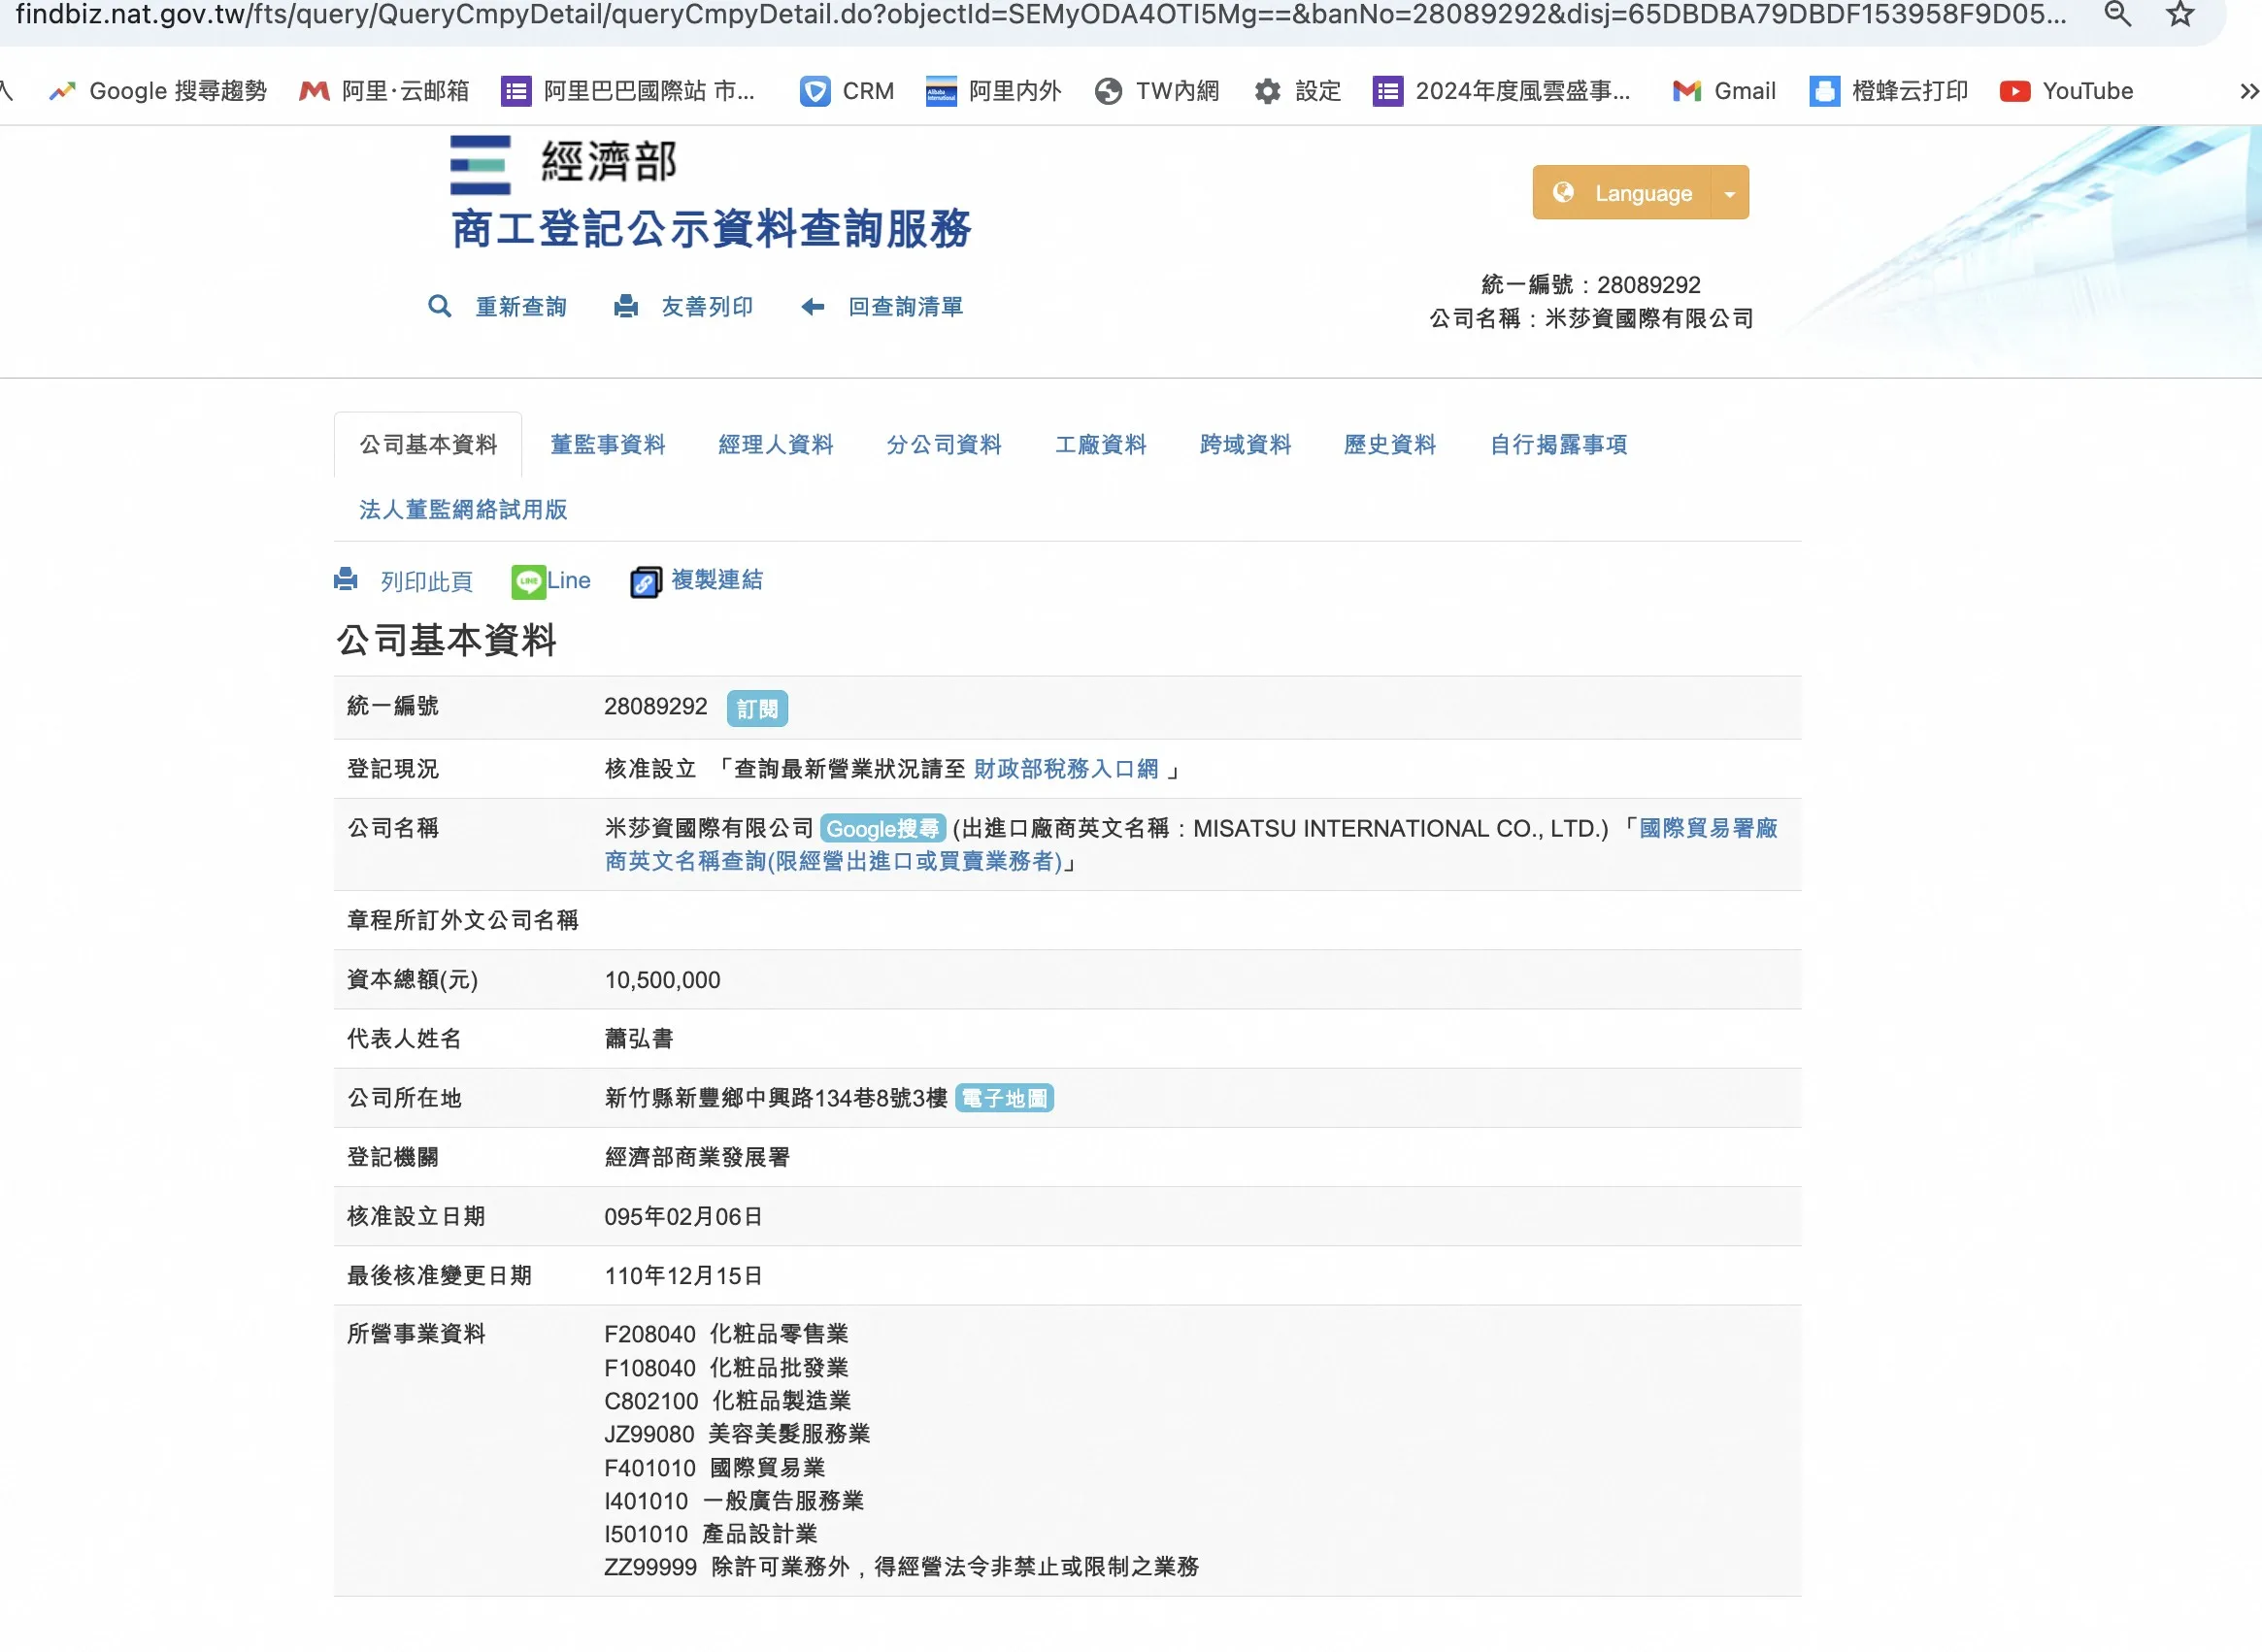Show hidden bookmarks overflow chevron
Image resolution: width=2262 pixels, height=1652 pixels.
[2248, 91]
